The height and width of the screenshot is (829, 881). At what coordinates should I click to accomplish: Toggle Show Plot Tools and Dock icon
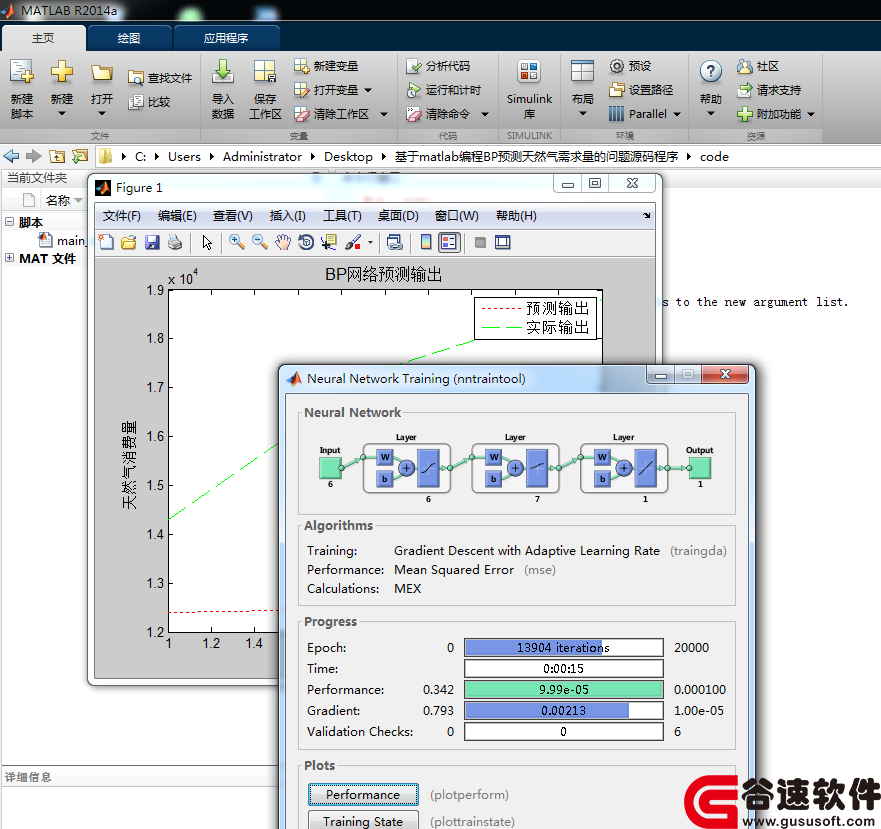click(x=502, y=242)
